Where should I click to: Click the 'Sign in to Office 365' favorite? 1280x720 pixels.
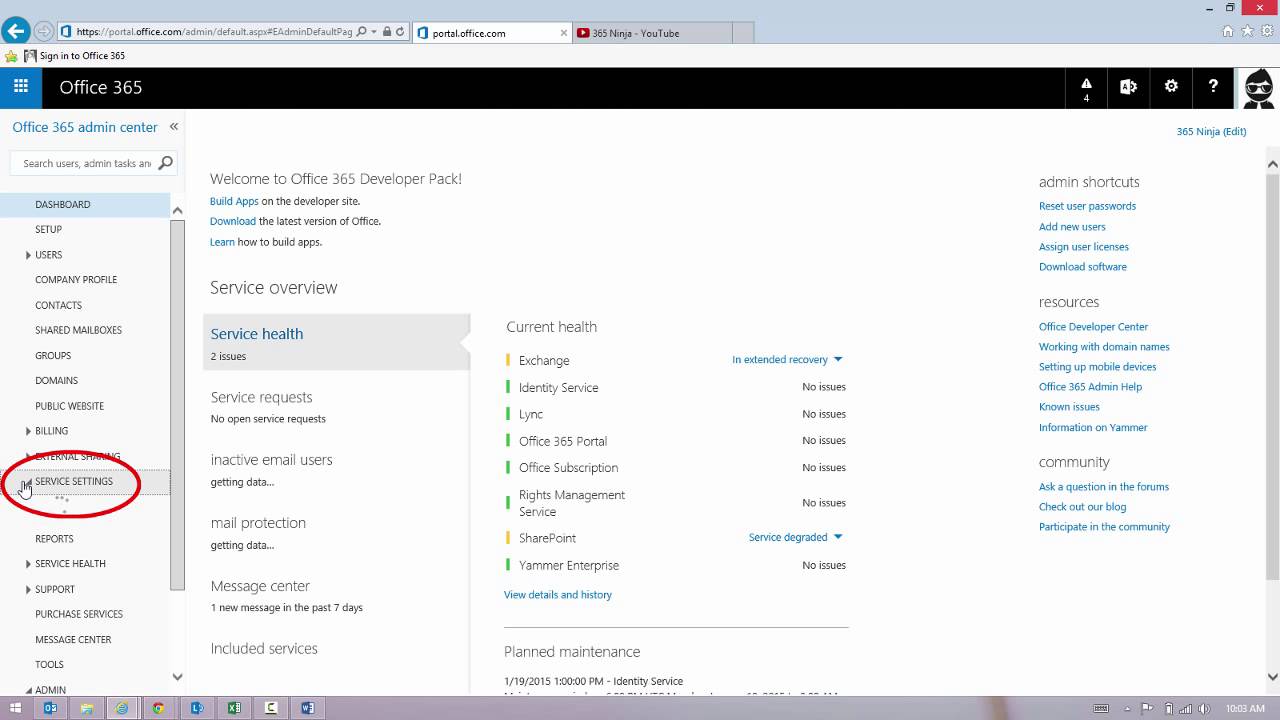pyautogui.click(x=74, y=56)
